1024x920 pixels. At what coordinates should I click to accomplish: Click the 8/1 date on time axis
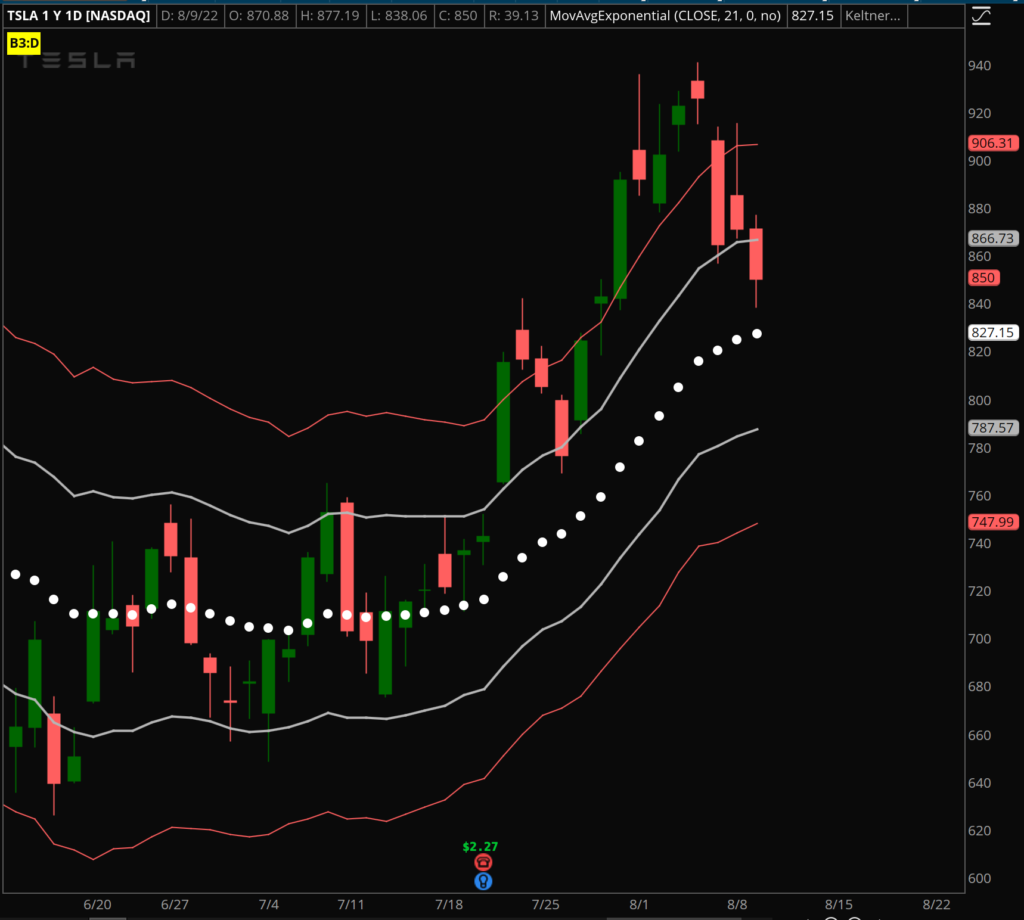(639, 905)
